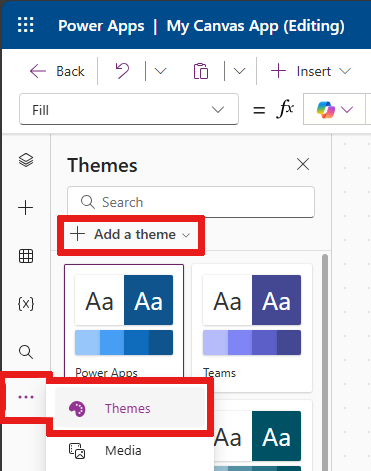
Task: Click the themes list vertical scrollbar
Action: pos(325,362)
